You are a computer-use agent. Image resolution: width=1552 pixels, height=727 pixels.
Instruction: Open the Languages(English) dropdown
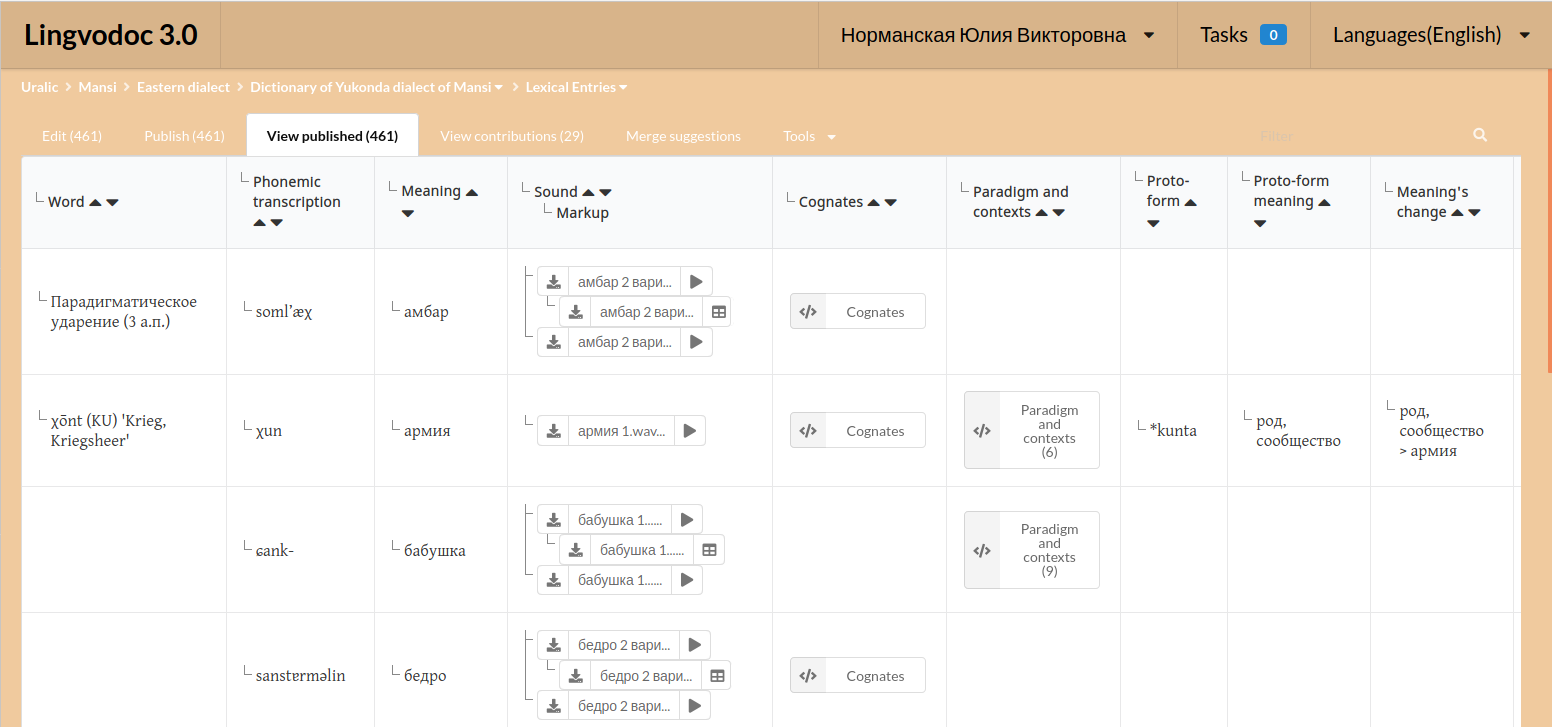click(x=1431, y=35)
